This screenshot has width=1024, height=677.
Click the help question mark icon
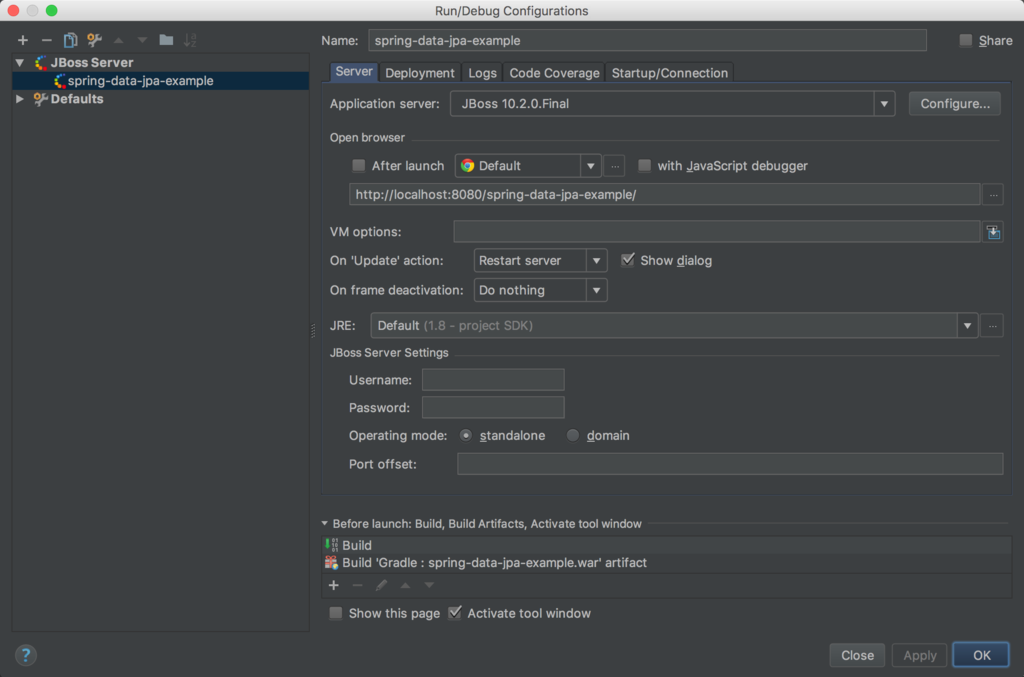click(25, 655)
